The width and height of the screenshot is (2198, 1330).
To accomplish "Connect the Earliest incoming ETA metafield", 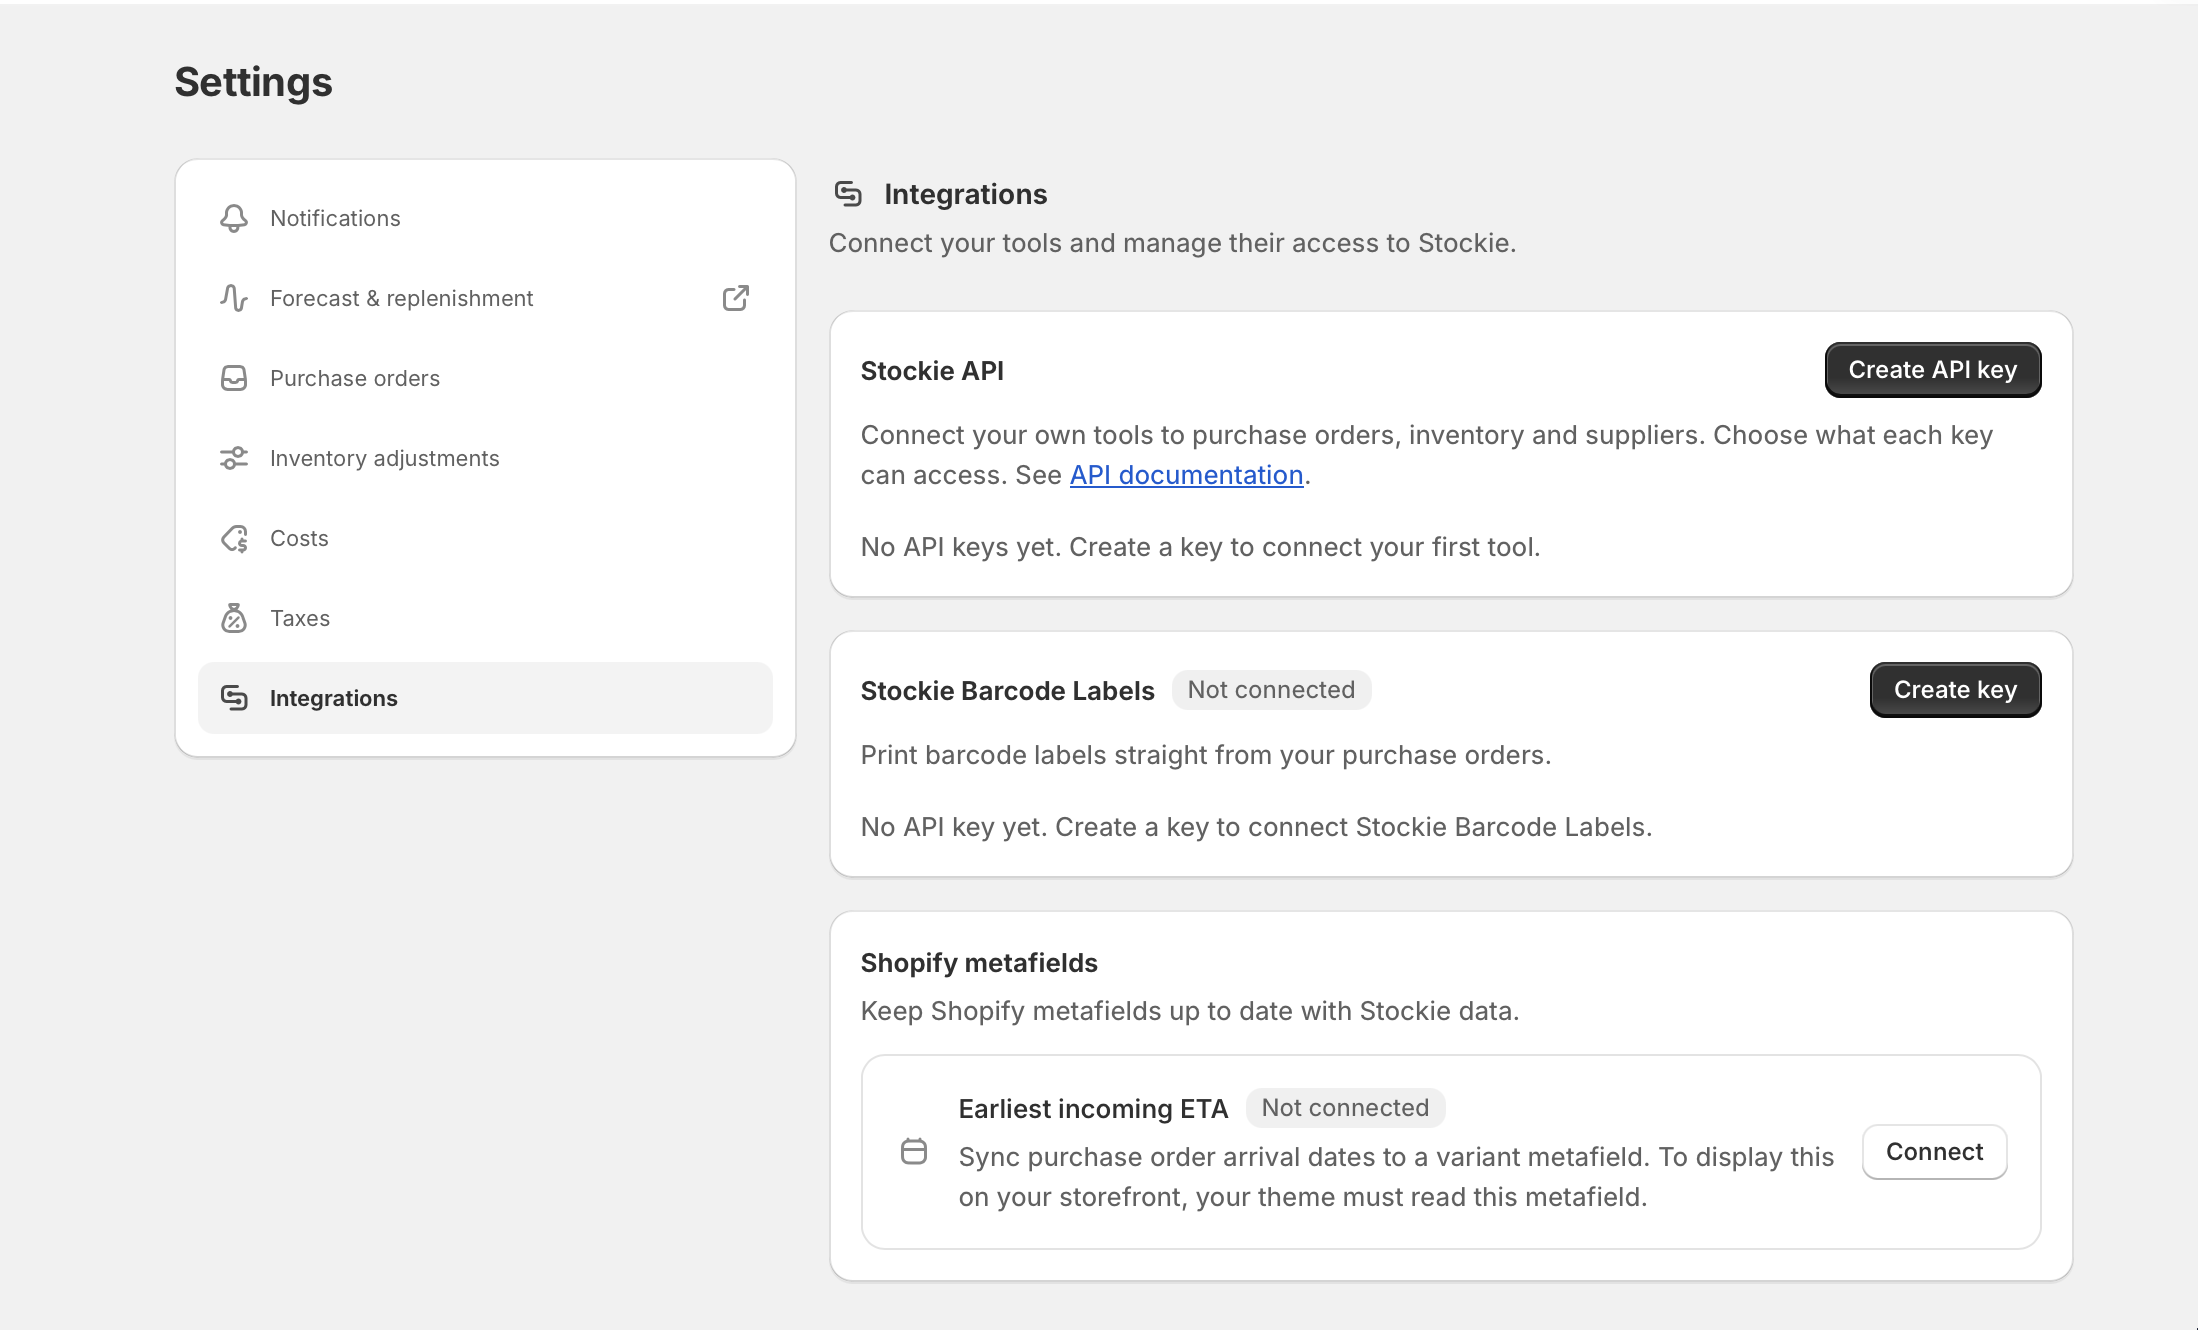I will [1935, 1152].
